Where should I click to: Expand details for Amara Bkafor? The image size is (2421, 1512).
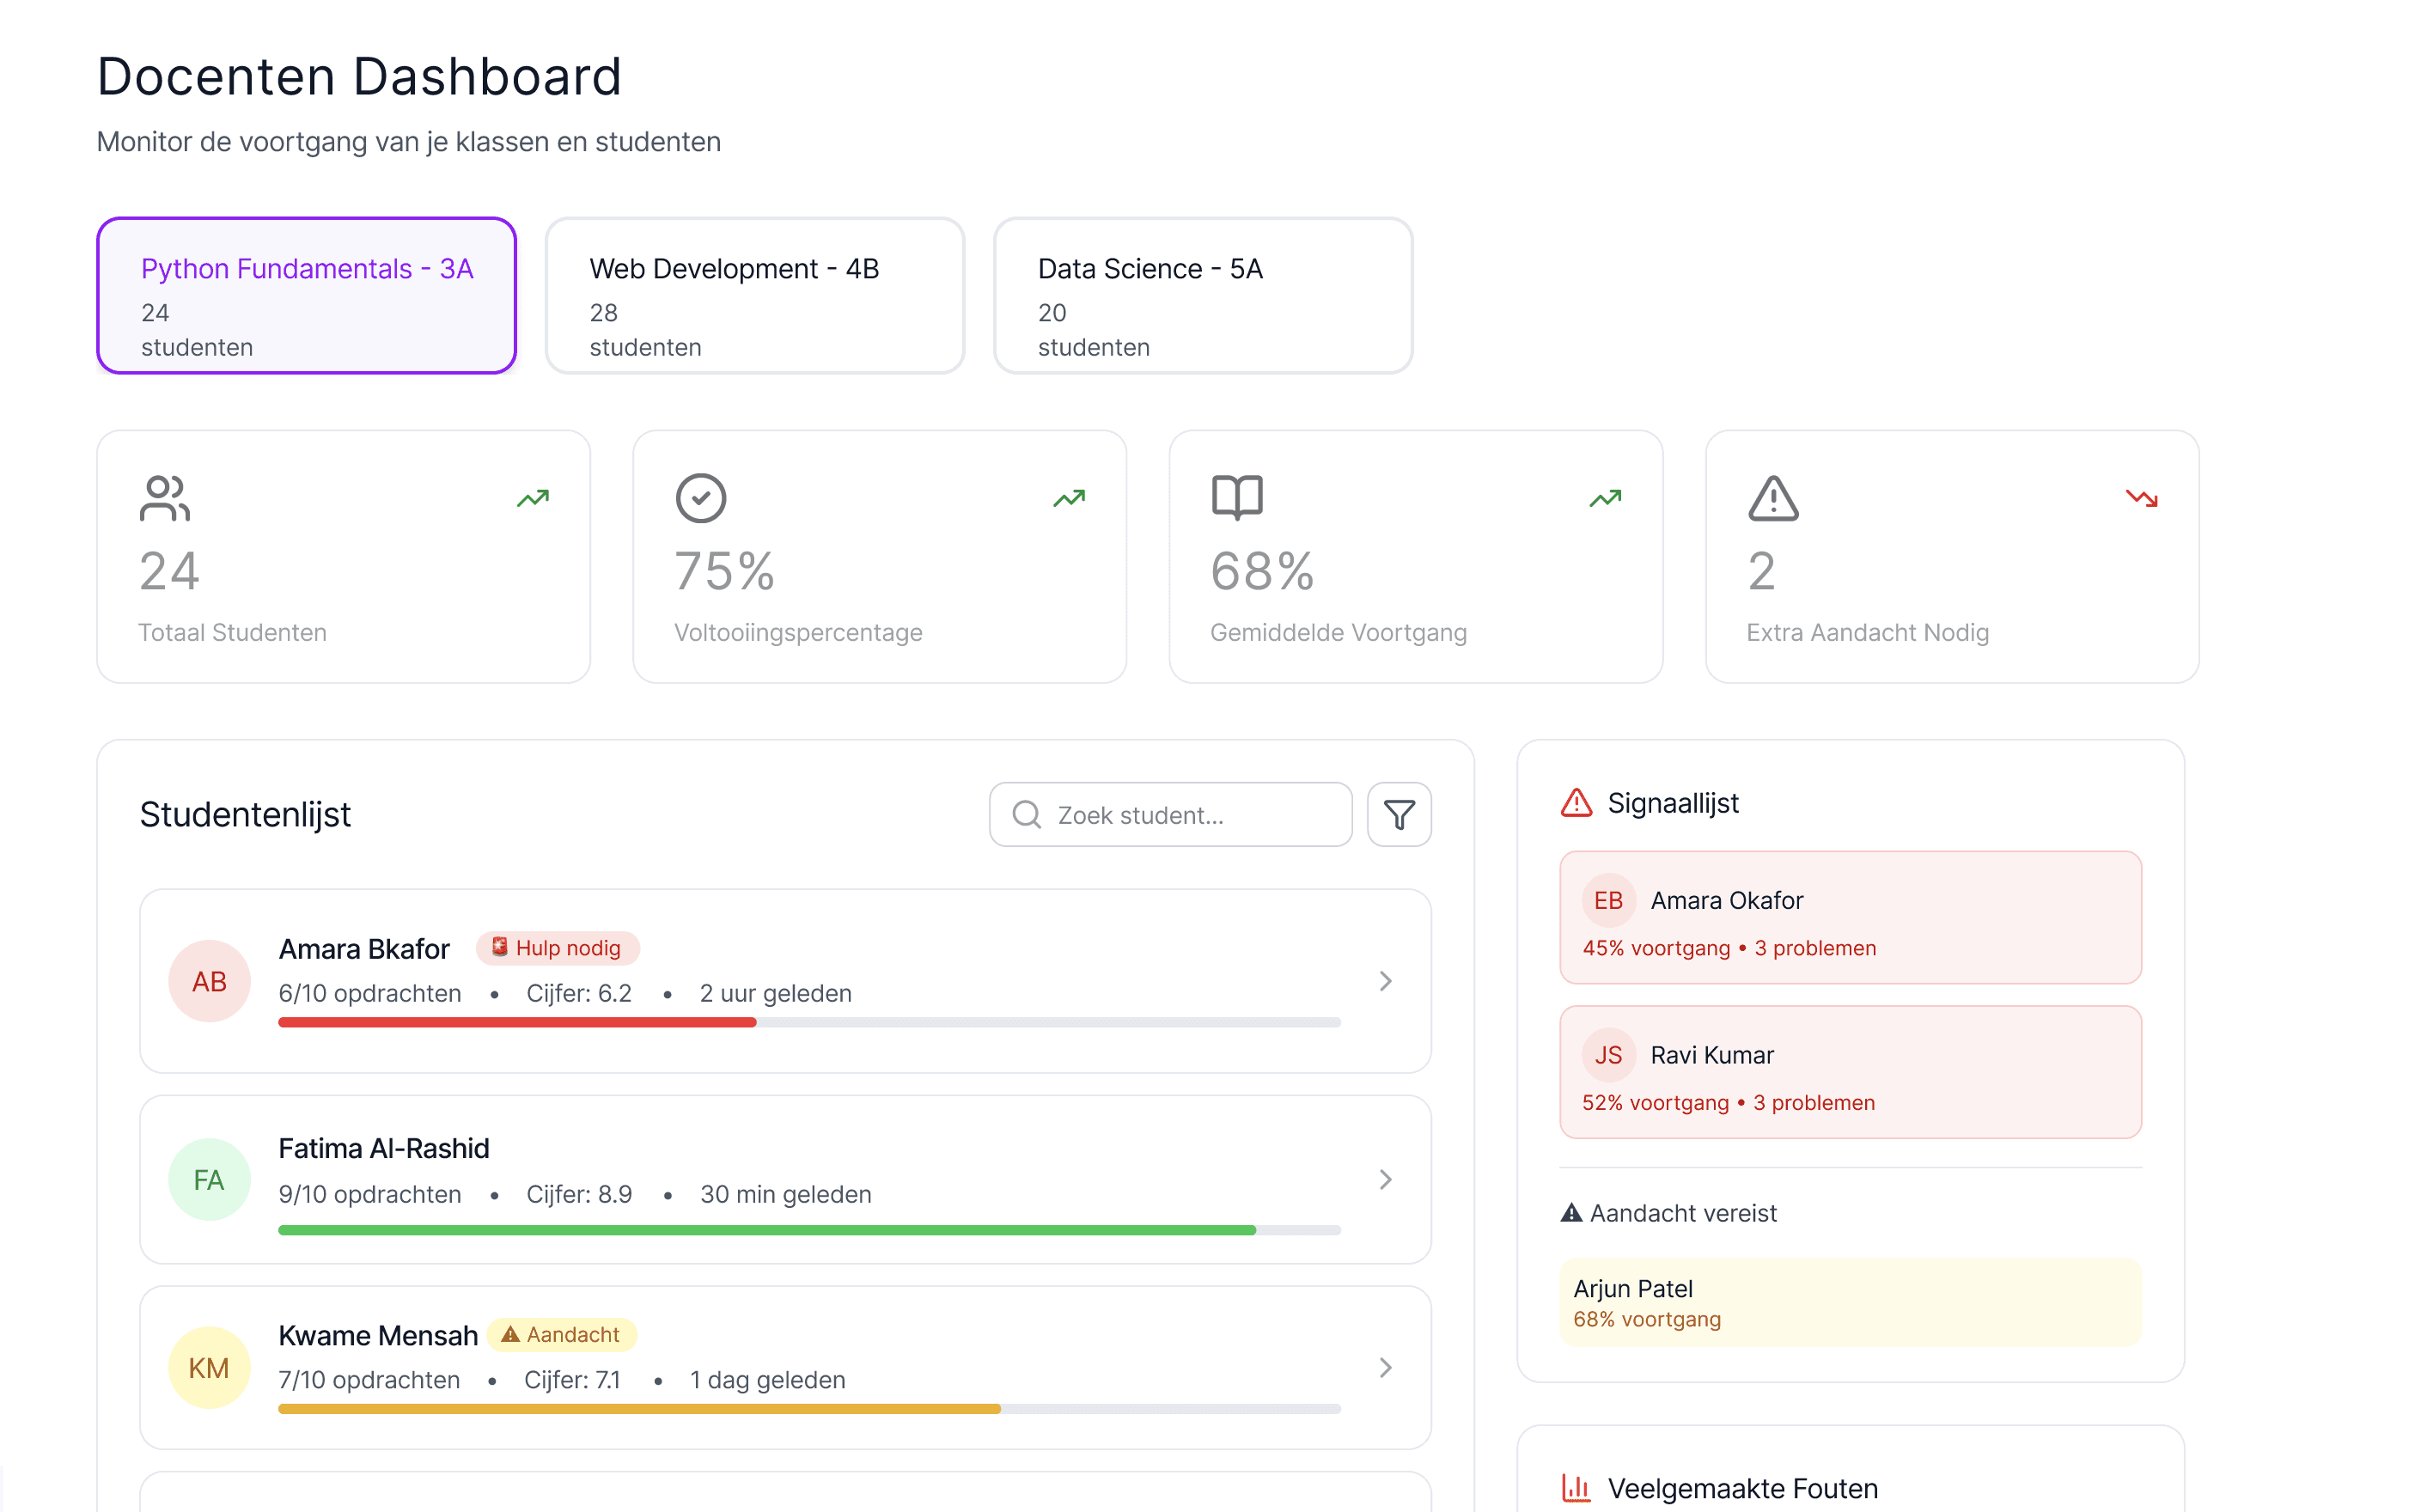pyautogui.click(x=1385, y=980)
